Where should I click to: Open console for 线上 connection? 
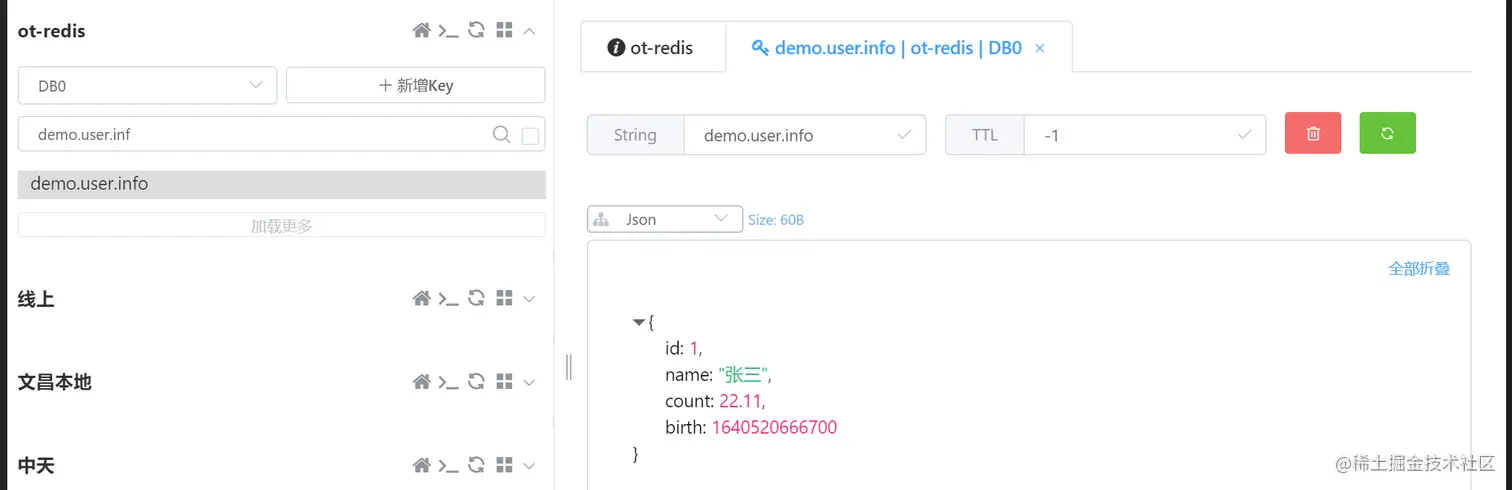[449, 298]
